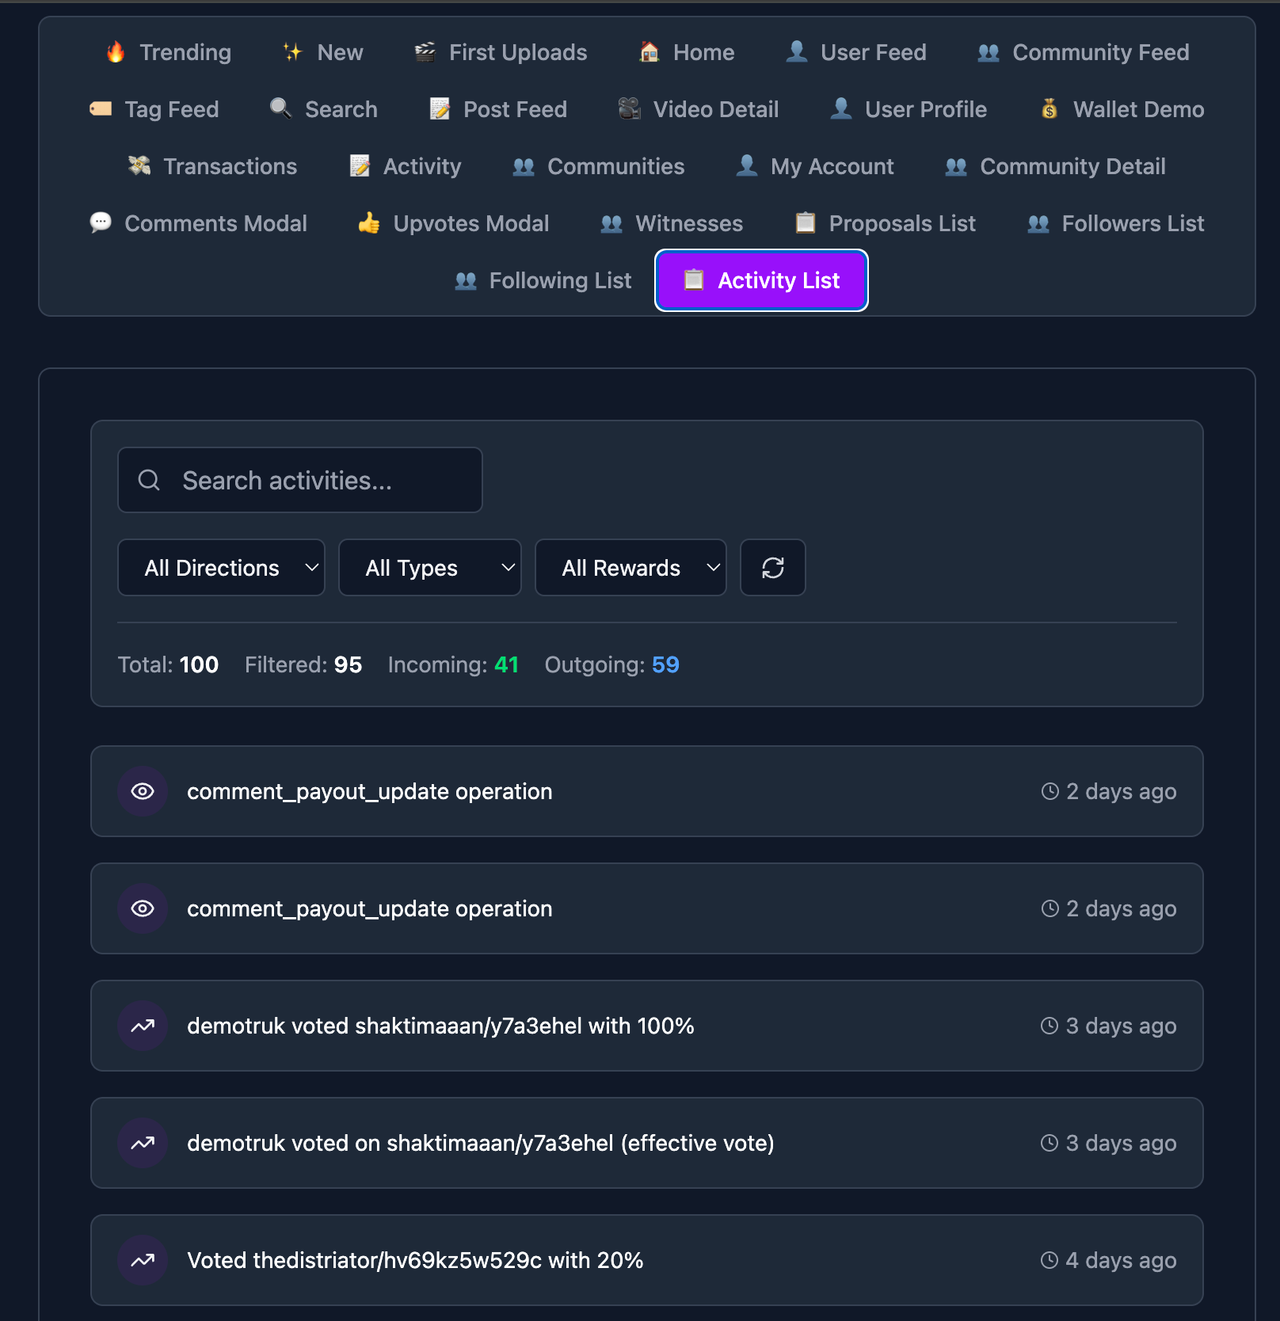Open the Wallet Demo tab
The width and height of the screenshot is (1280, 1321).
tap(1122, 110)
